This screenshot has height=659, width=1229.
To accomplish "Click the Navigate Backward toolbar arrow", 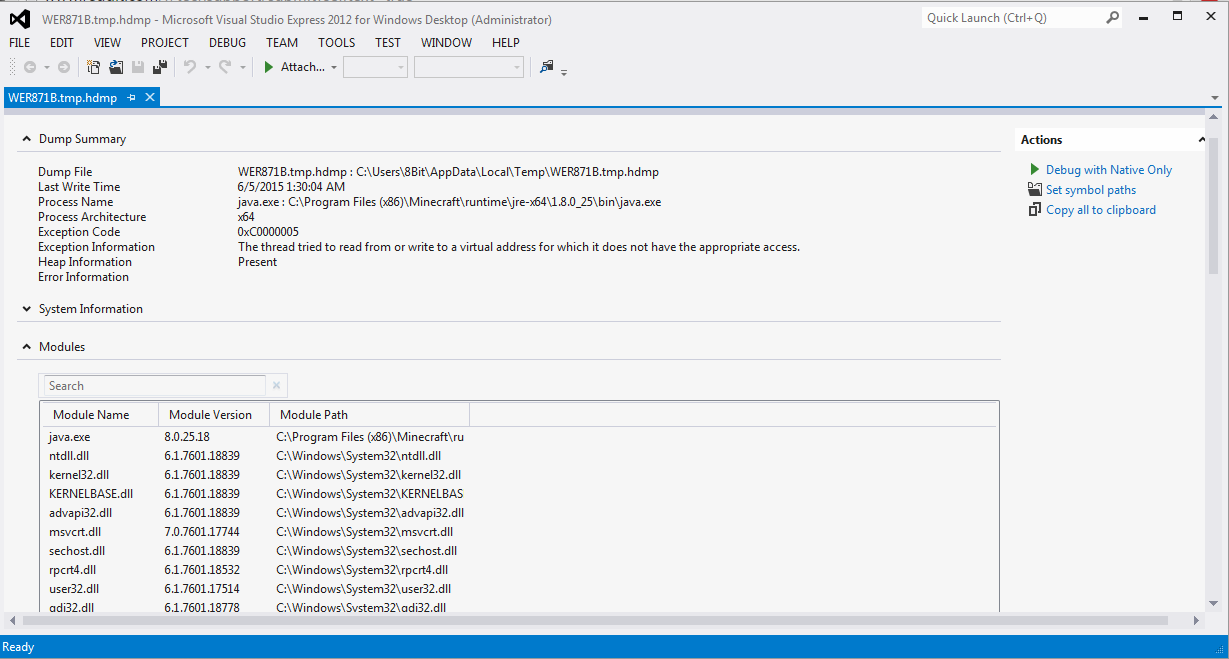I will coord(30,67).
